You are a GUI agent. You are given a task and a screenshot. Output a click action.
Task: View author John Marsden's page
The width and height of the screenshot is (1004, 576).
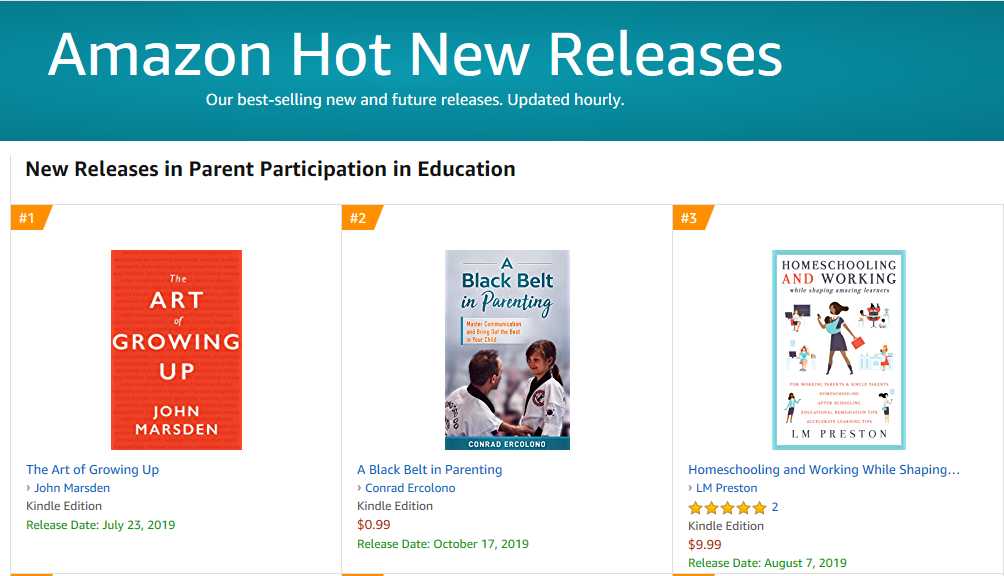[72, 488]
